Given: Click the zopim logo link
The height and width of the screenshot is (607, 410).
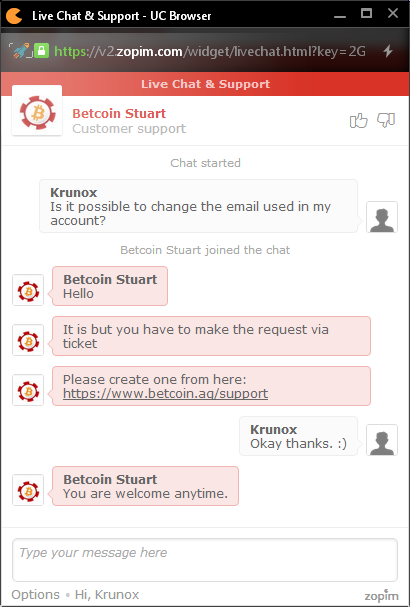Looking at the screenshot, I should 381,595.
